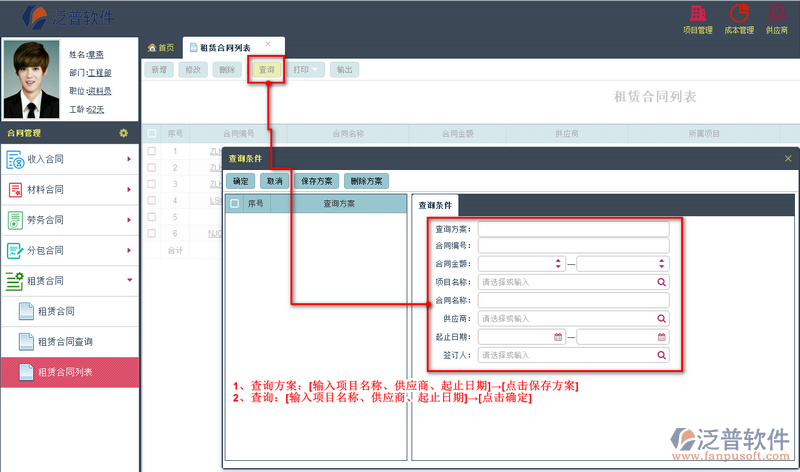The height and width of the screenshot is (472, 800).
Task: Check the checkbox for row 1
Action: coord(152,151)
